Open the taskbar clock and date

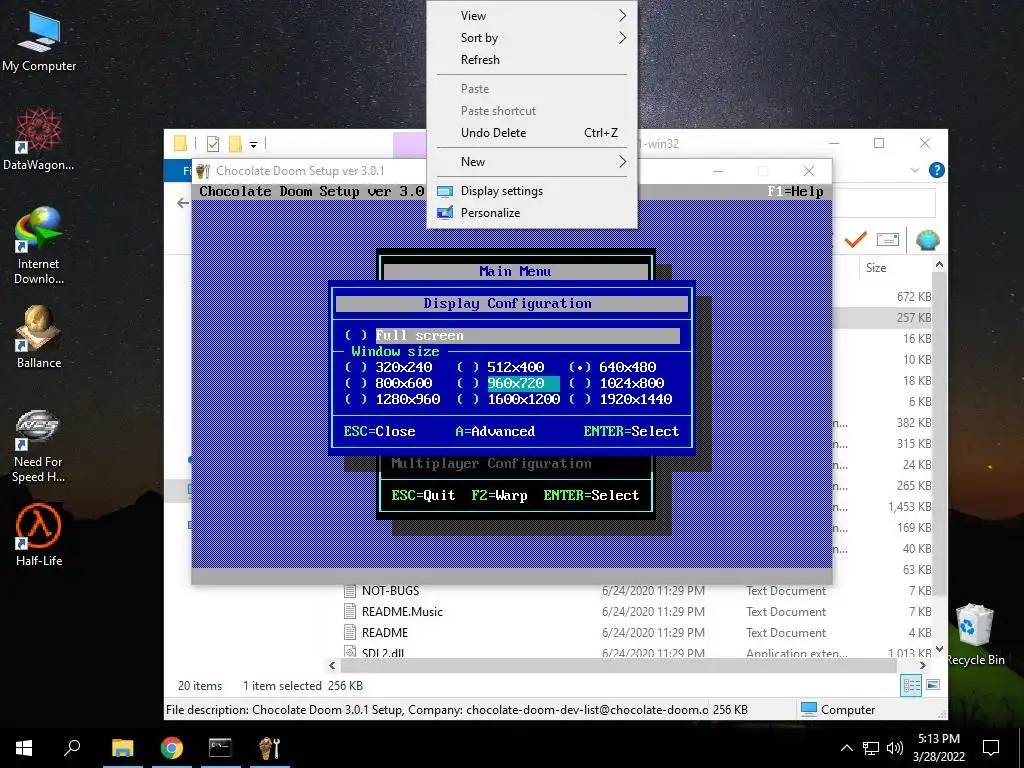click(x=938, y=748)
